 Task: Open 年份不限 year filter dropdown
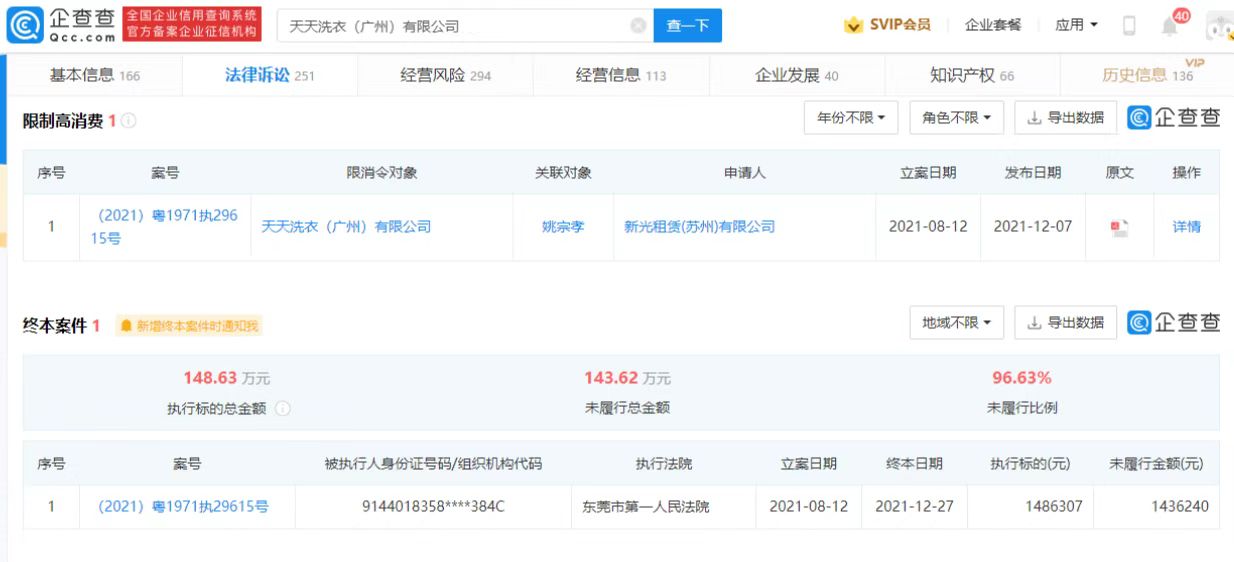851,118
